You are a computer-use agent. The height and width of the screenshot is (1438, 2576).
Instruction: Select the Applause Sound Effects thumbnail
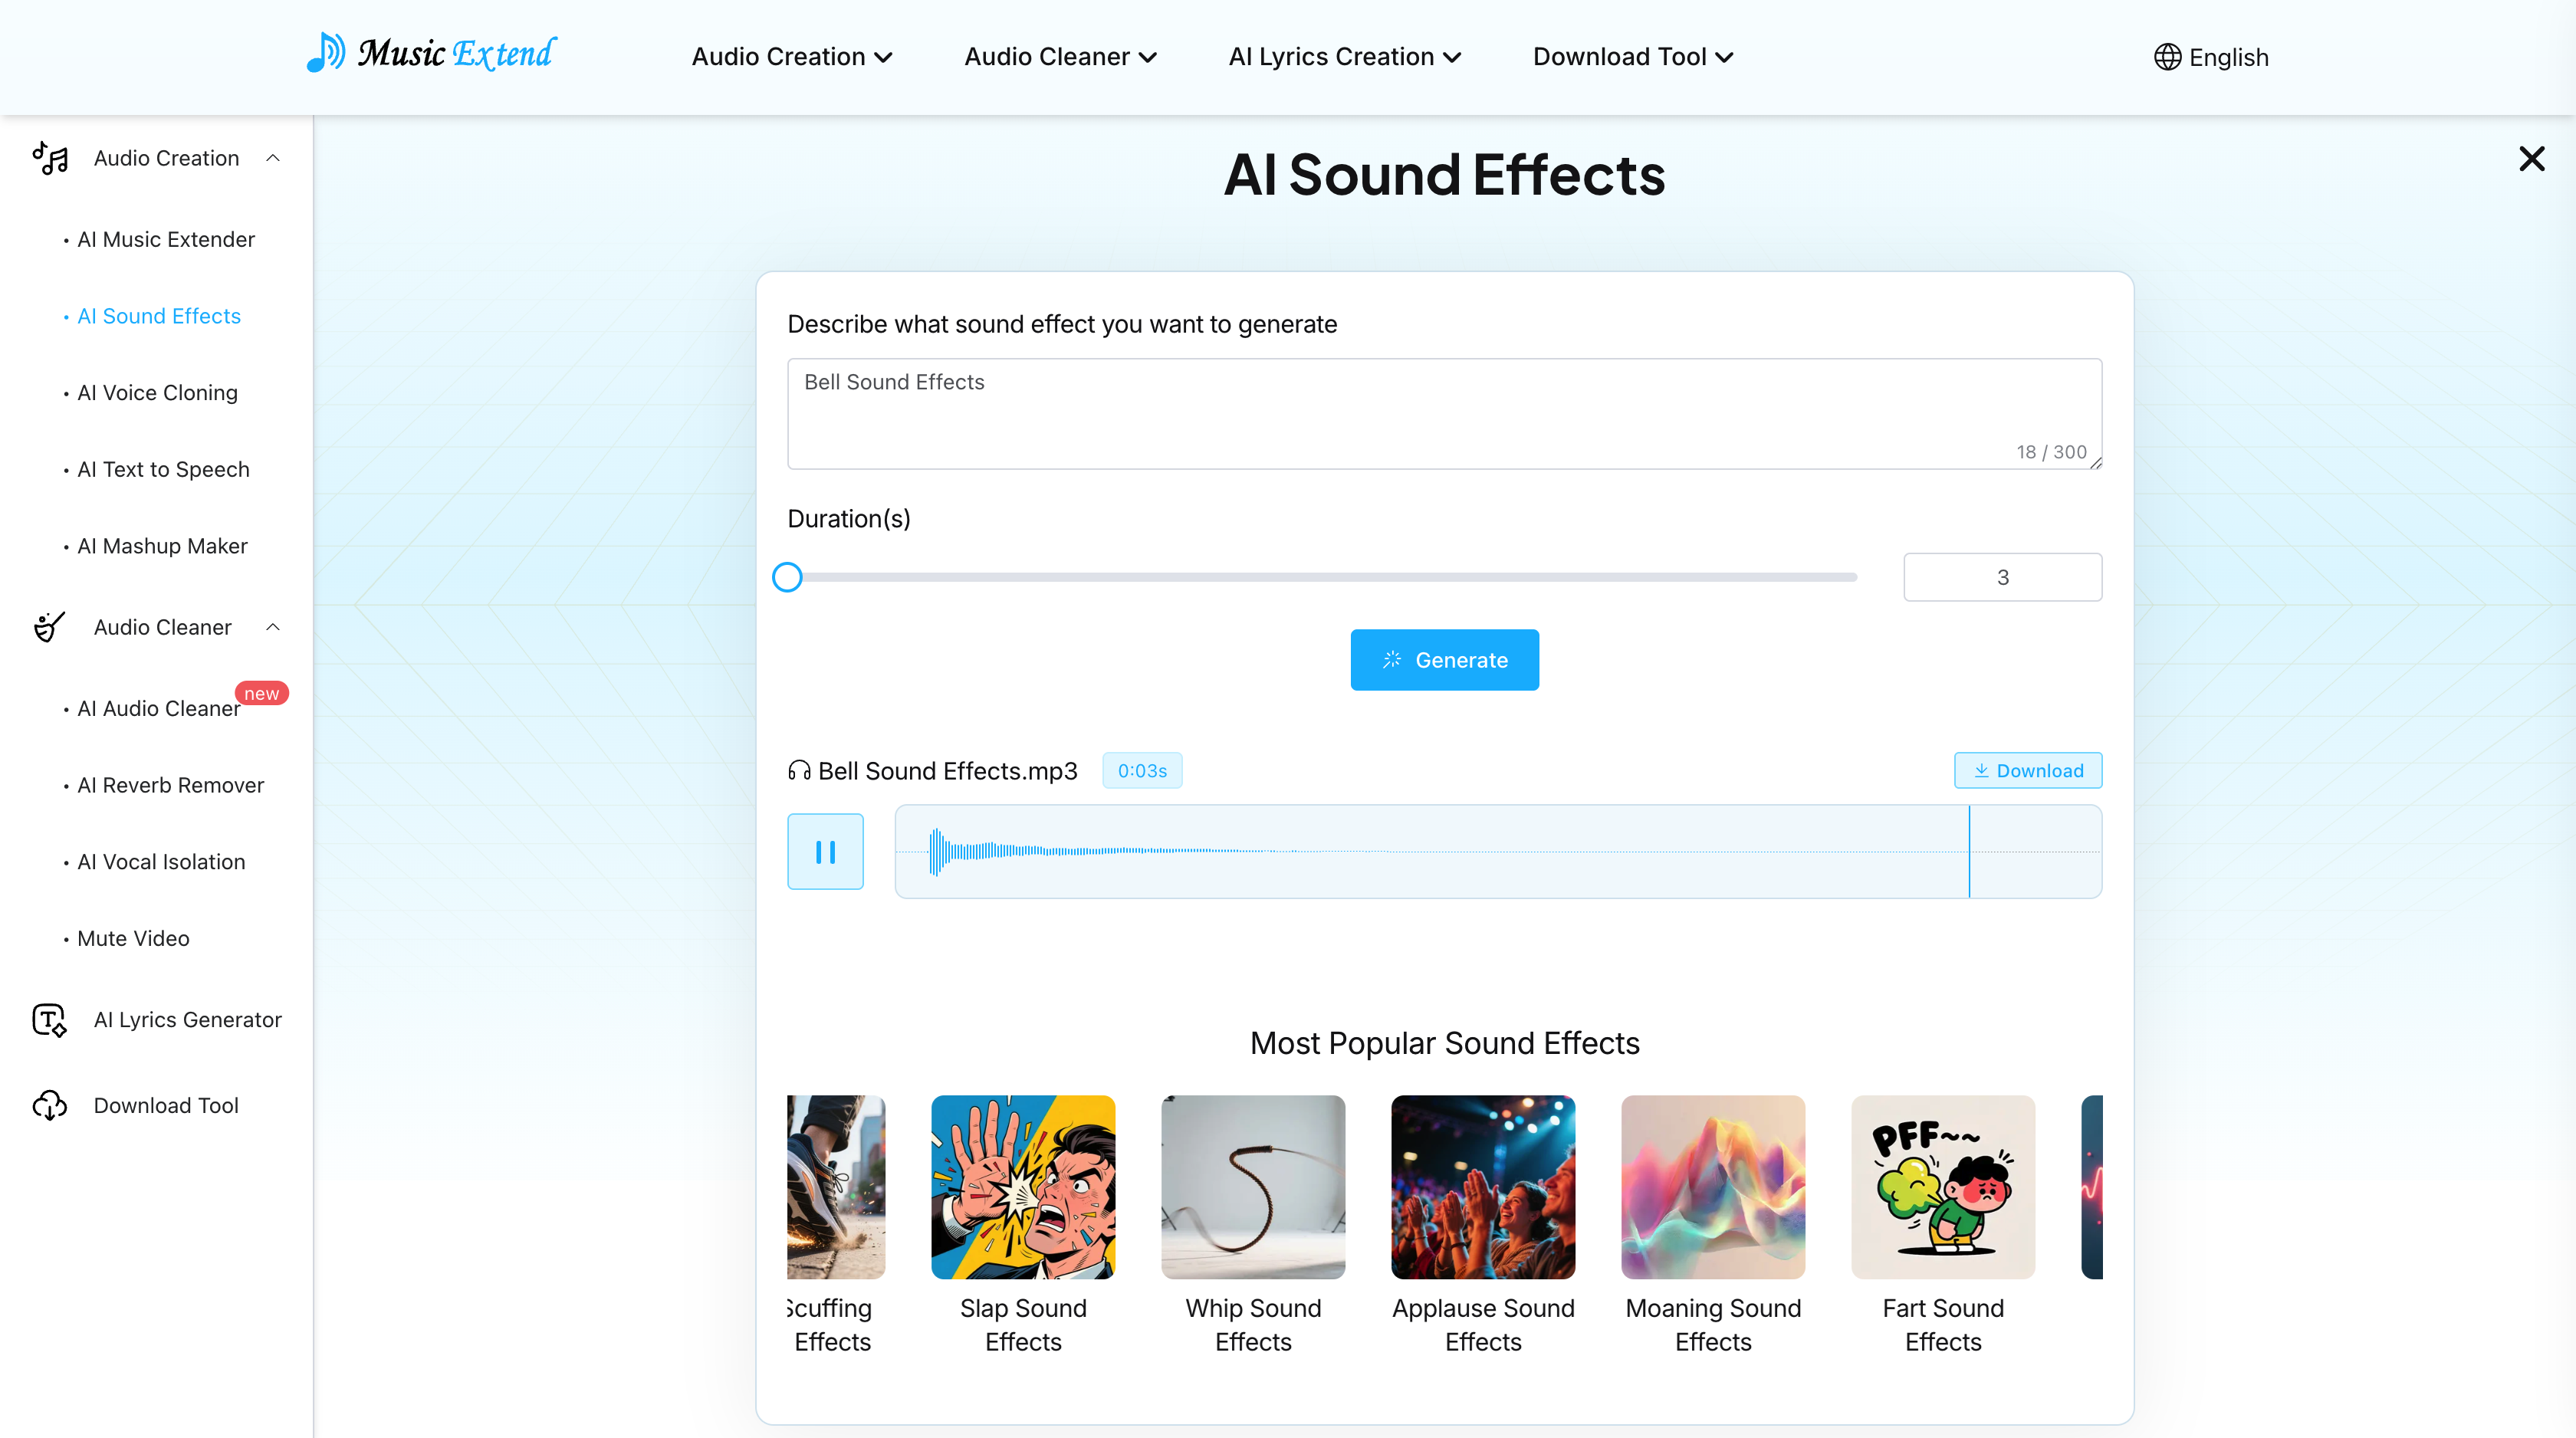click(x=1483, y=1187)
